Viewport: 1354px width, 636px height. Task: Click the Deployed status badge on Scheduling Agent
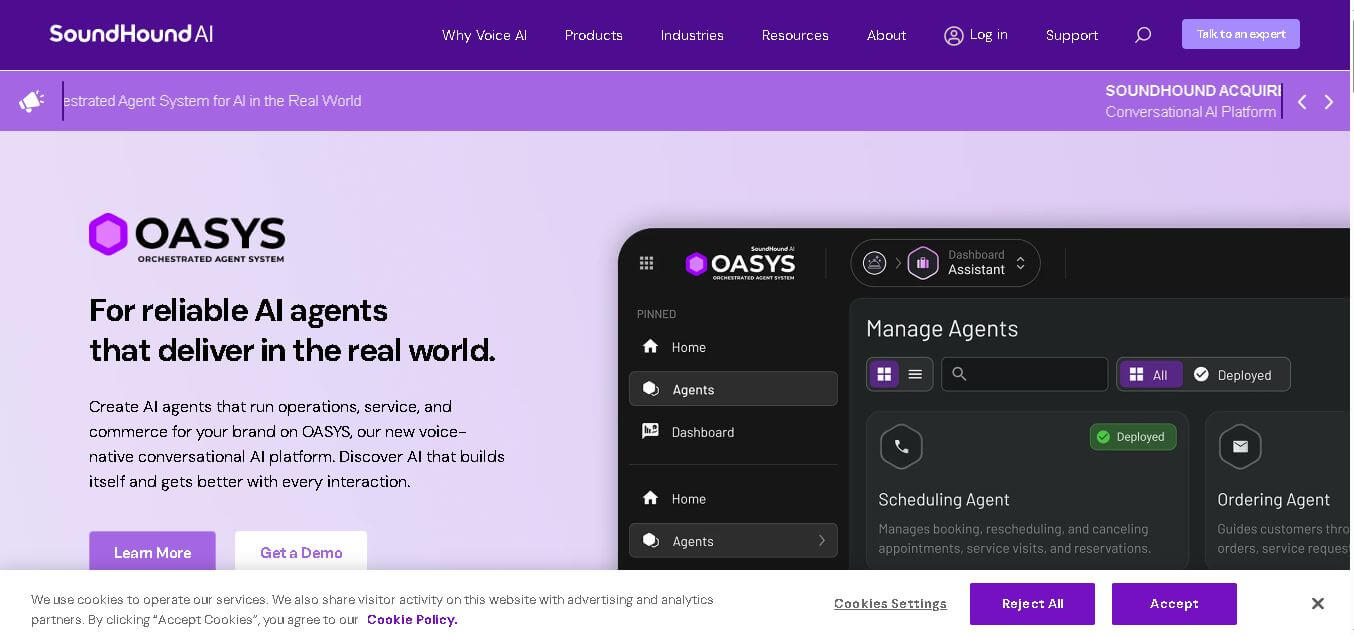[x=1133, y=437]
